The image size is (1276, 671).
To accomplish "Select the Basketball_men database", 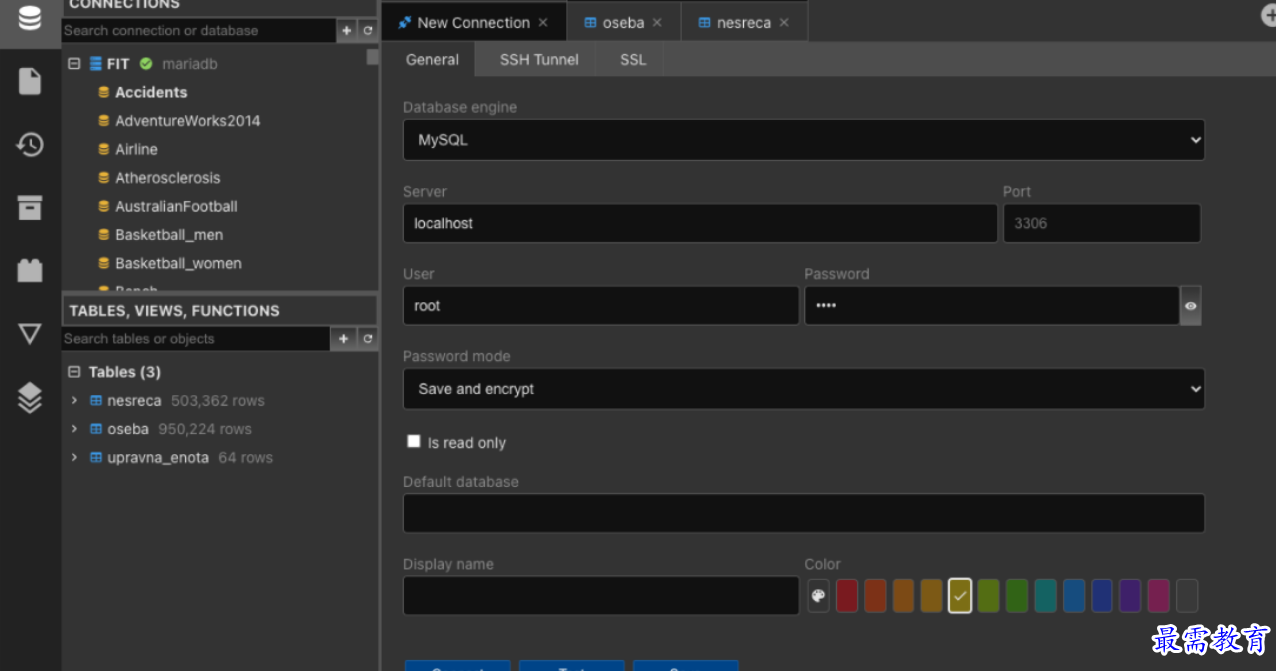I will (169, 235).
